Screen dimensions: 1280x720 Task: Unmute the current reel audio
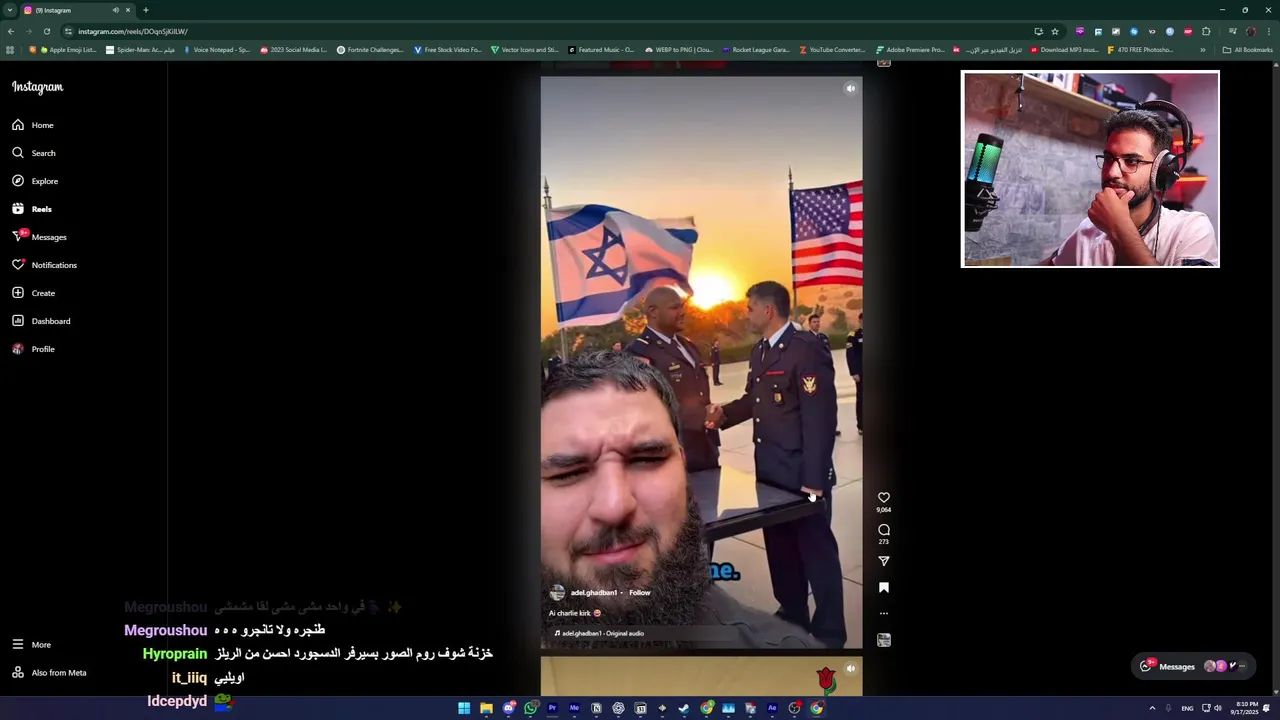(850, 88)
